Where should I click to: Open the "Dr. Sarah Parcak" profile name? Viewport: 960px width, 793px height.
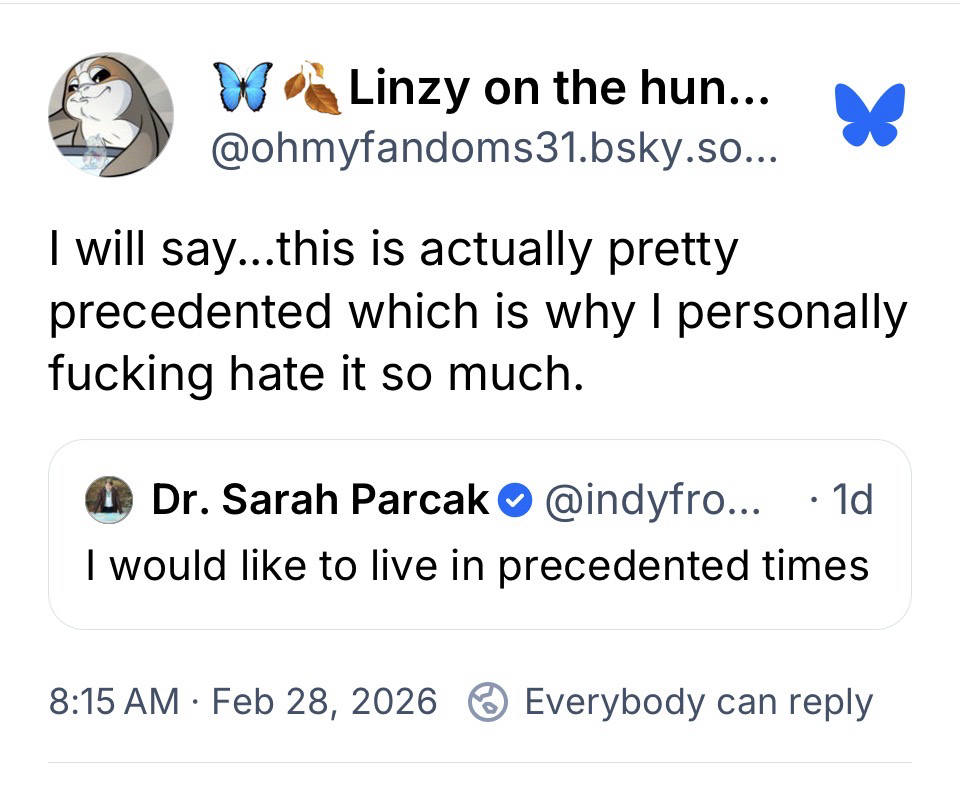point(320,500)
